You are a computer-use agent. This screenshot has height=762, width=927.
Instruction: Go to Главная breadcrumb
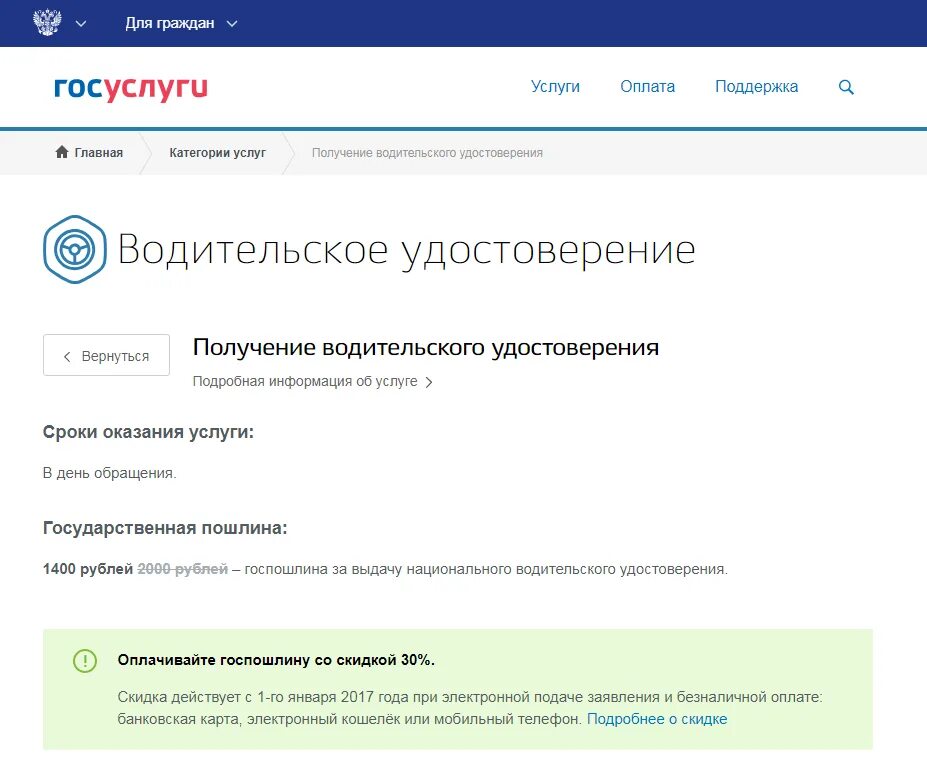pos(98,153)
